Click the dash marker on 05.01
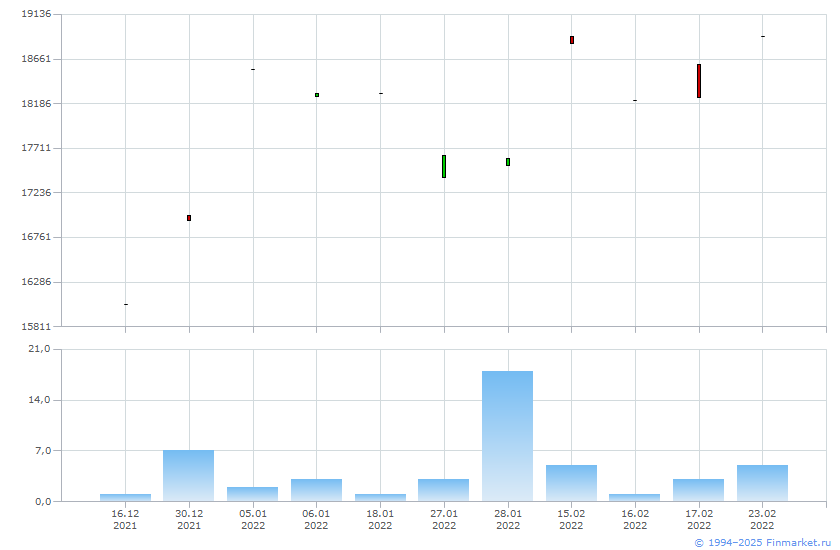840x550 pixels. 253,70
